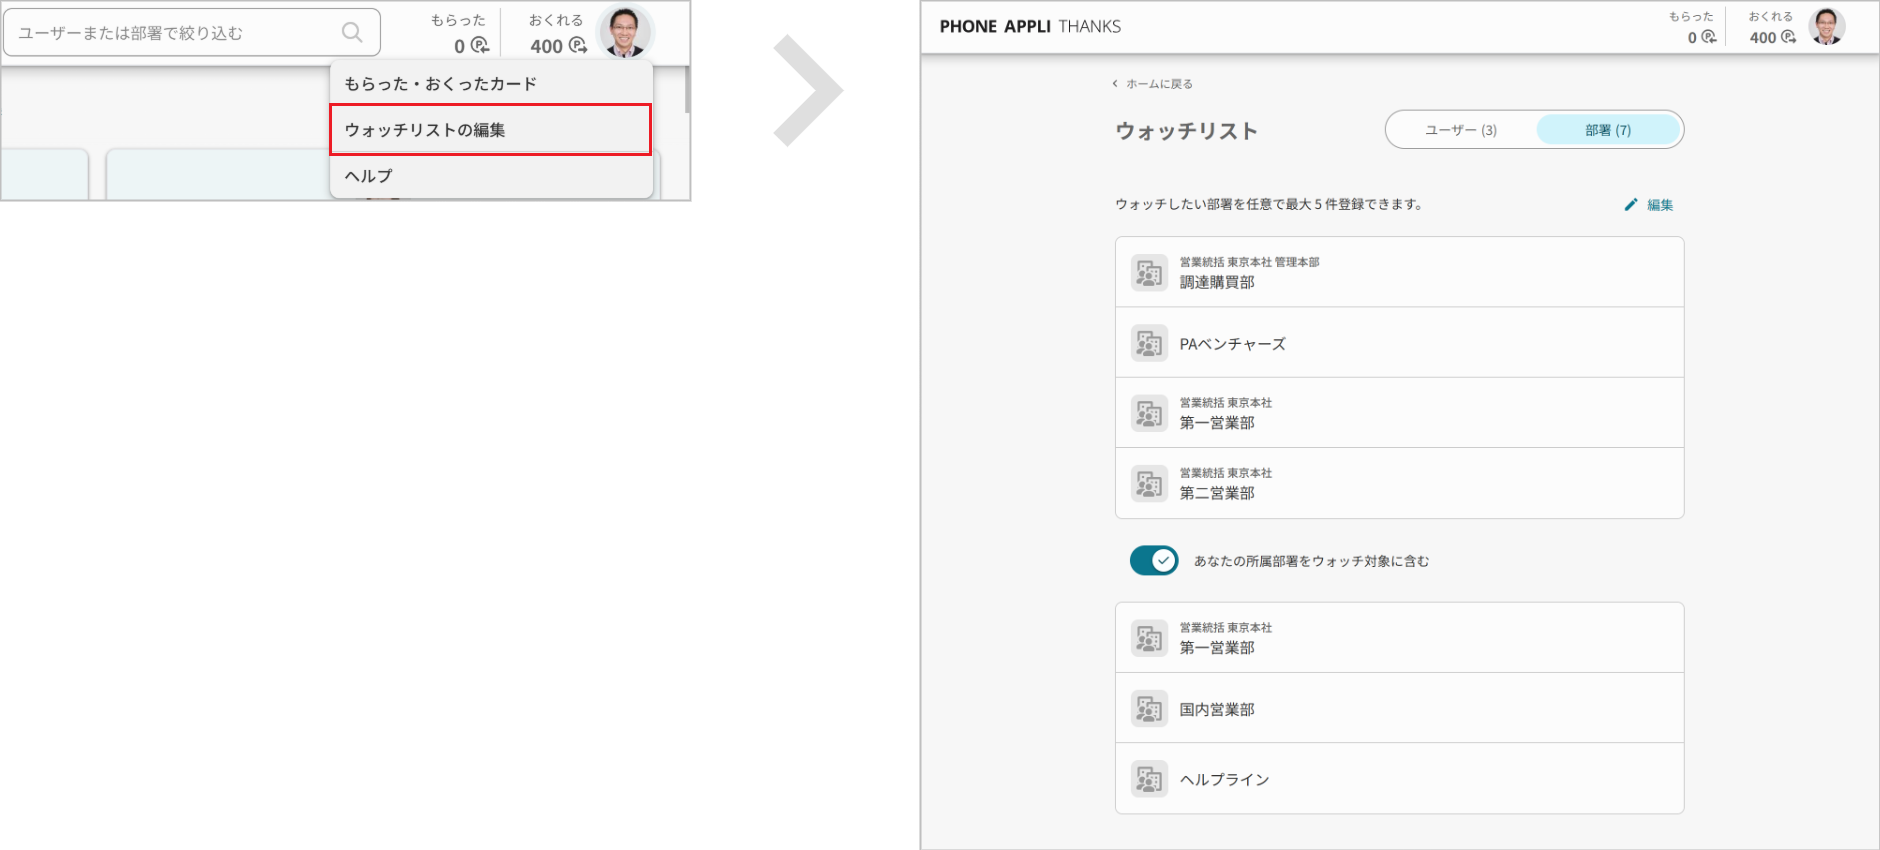The height and width of the screenshot is (850, 1880).
Task: Click the PHONE APPLI THANKS logo
Action: 1030,27
